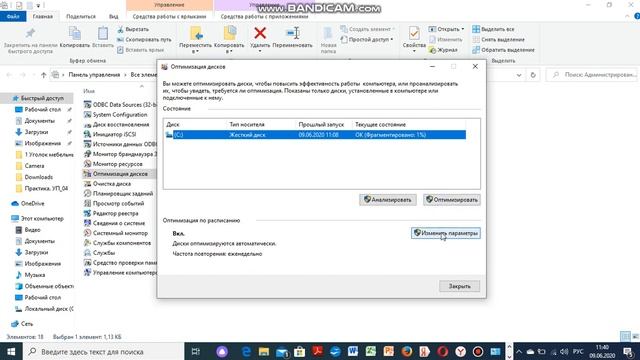Click the taskbar search box
The image size is (640, 360).
[x=104, y=351]
